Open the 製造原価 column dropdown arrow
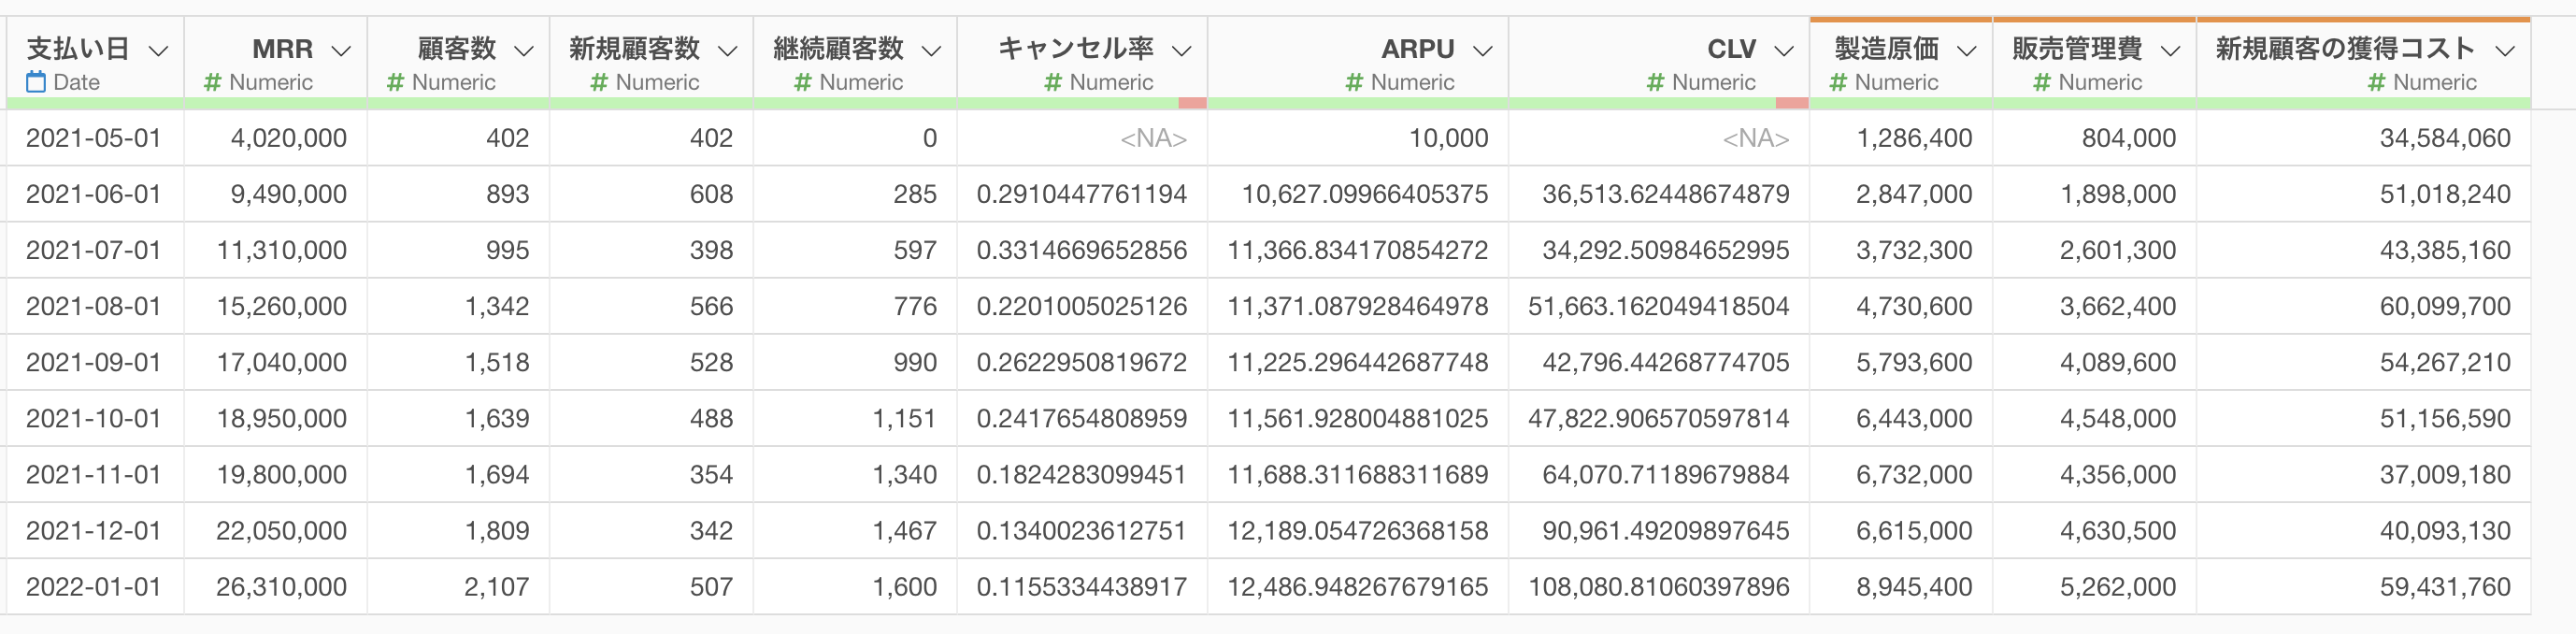The height and width of the screenshot is (634, 2576). click(x=1967, y=51)
